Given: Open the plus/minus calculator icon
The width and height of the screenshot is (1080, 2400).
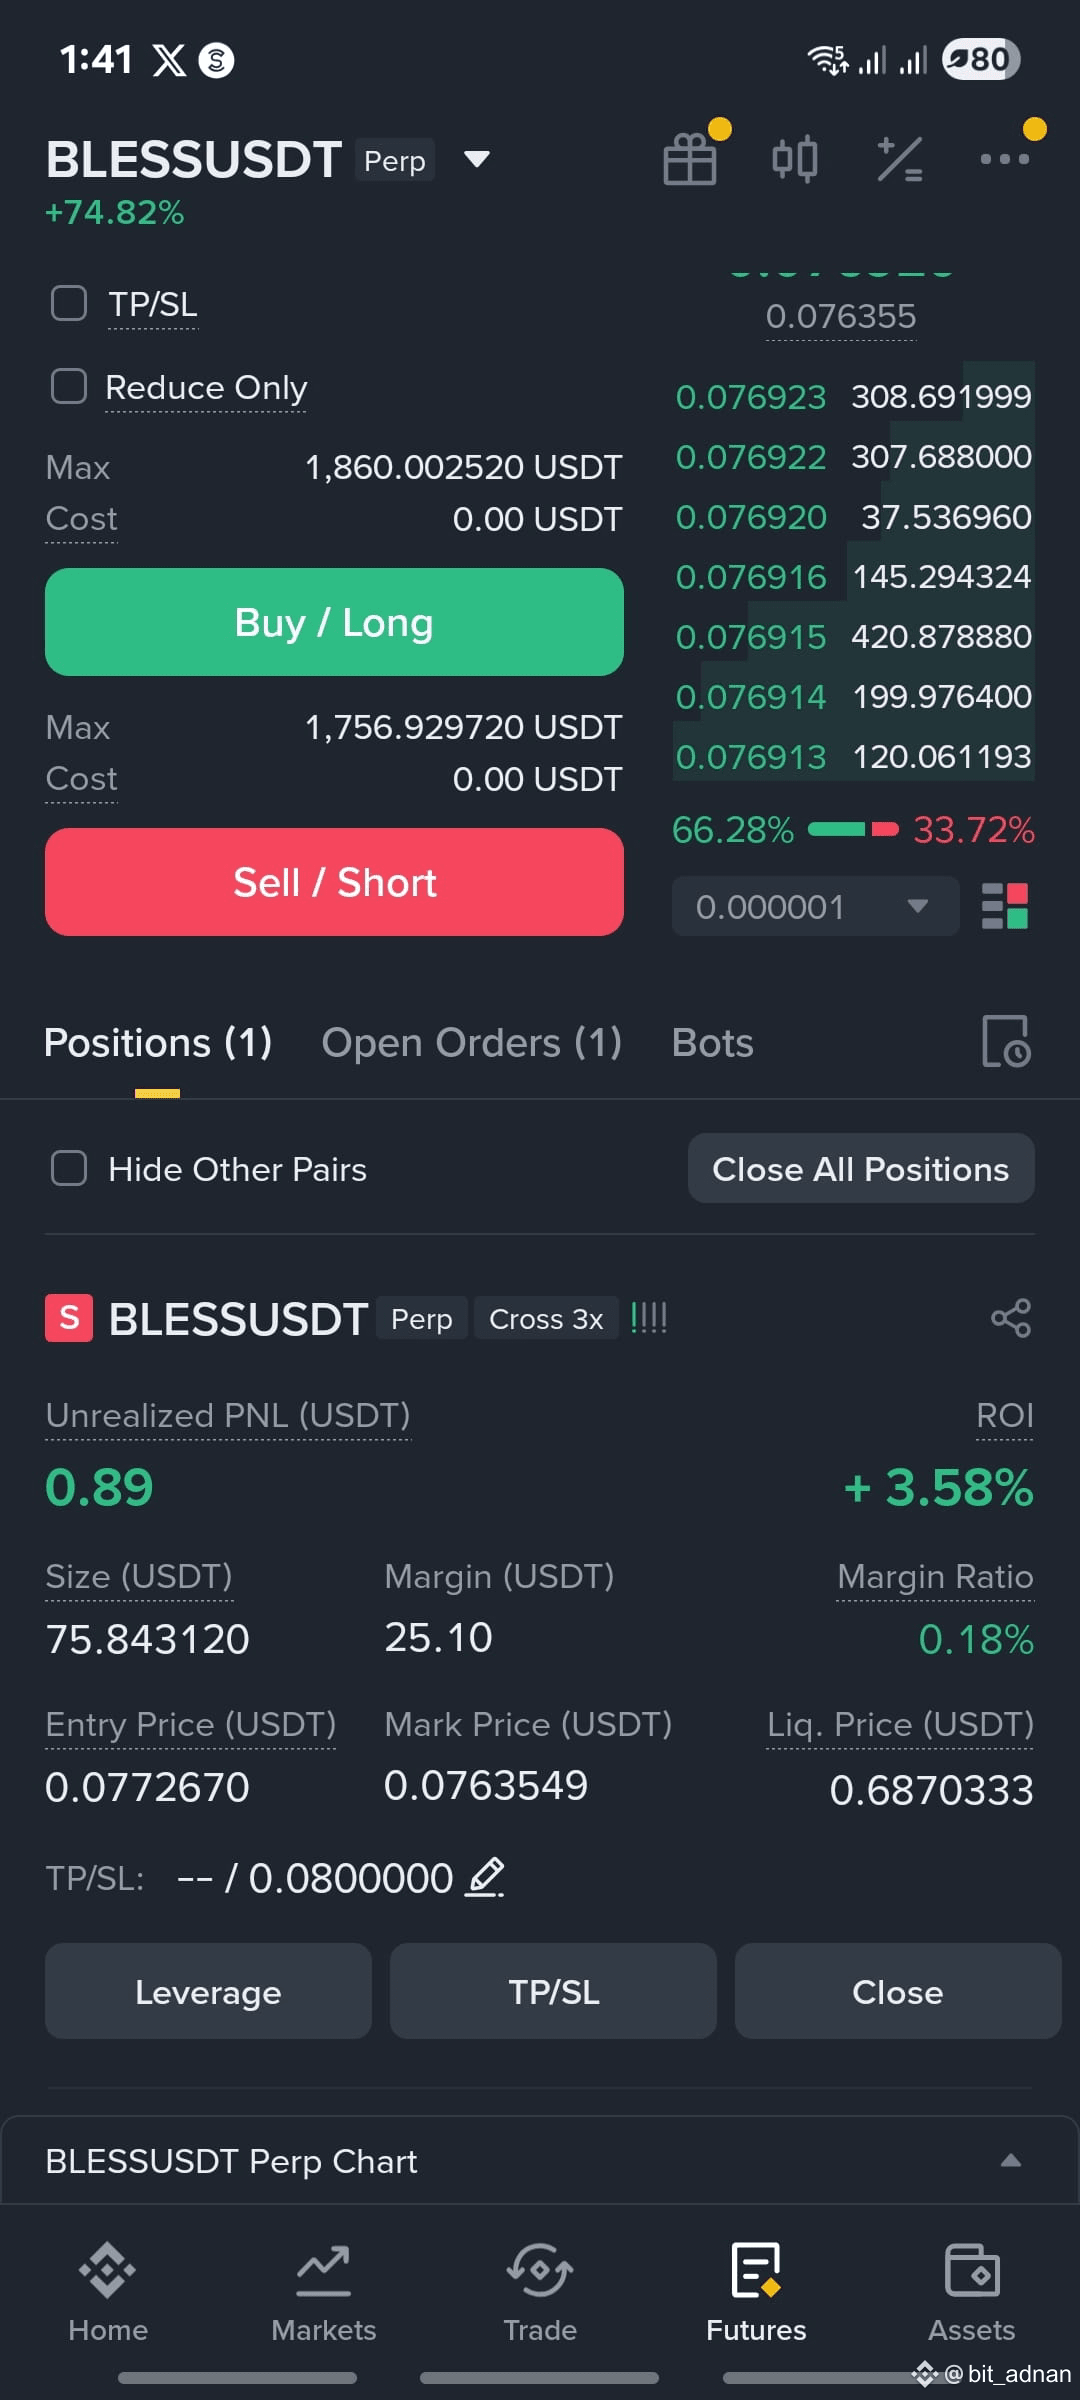Looking at the screenshot, I should pos(900,159).
